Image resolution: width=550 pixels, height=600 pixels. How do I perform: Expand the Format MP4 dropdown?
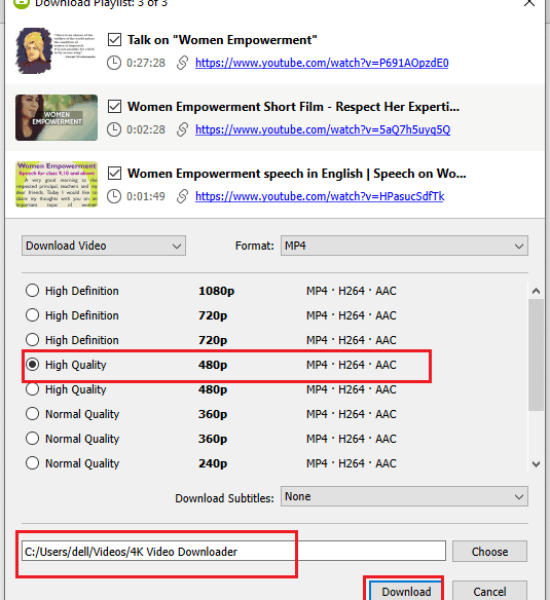coord(404,246)
